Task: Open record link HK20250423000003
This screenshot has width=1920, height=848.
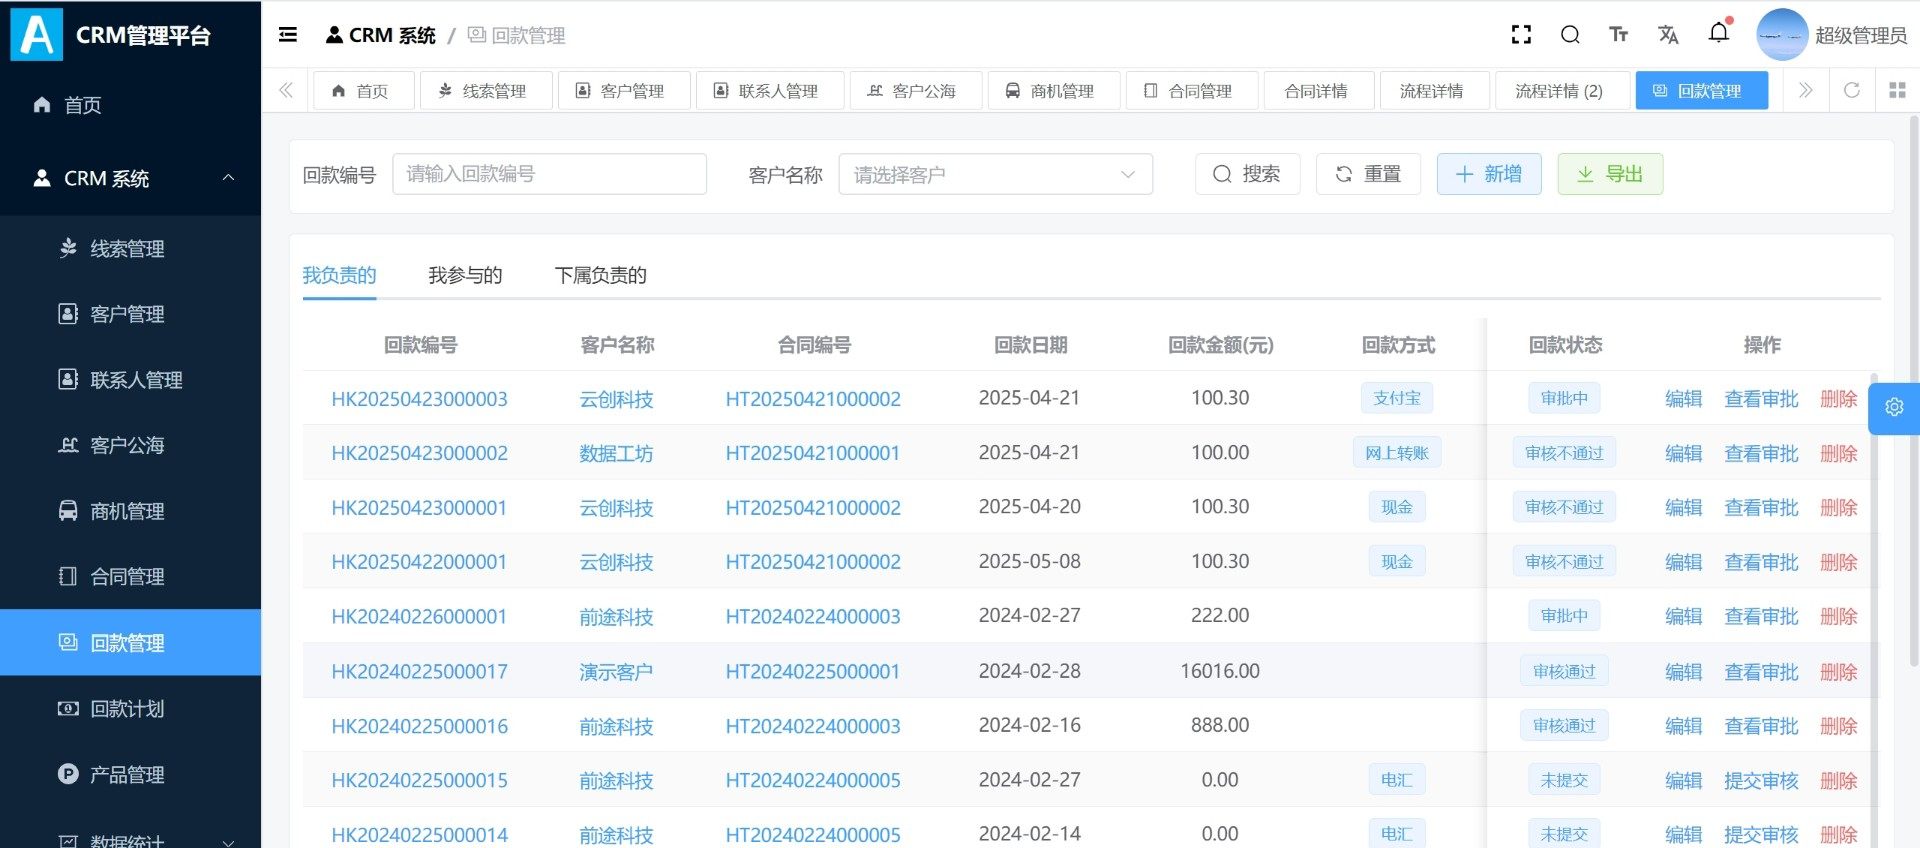Action: click(x=419, y=399)
